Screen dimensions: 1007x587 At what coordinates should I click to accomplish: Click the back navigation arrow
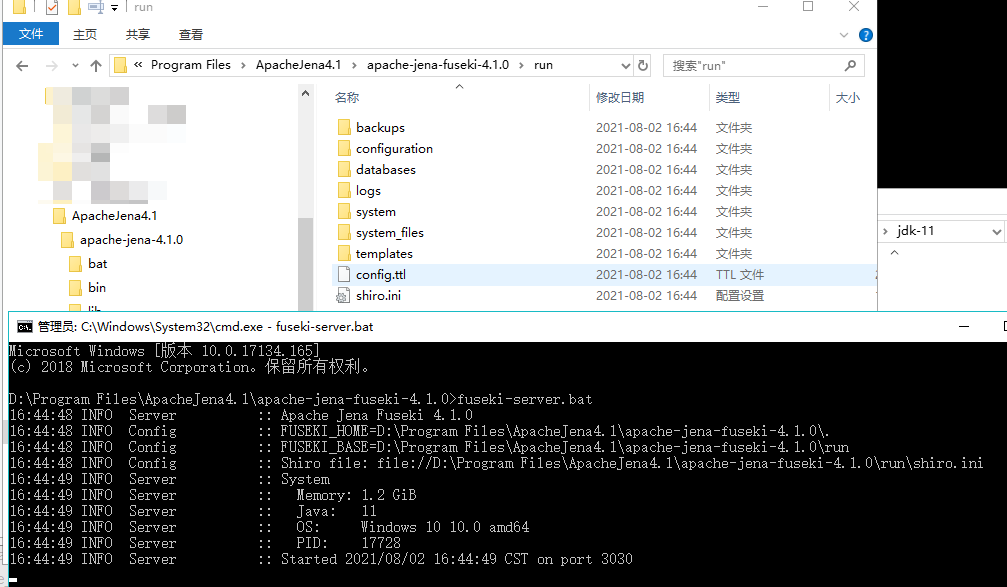click(x=22, y=64)
